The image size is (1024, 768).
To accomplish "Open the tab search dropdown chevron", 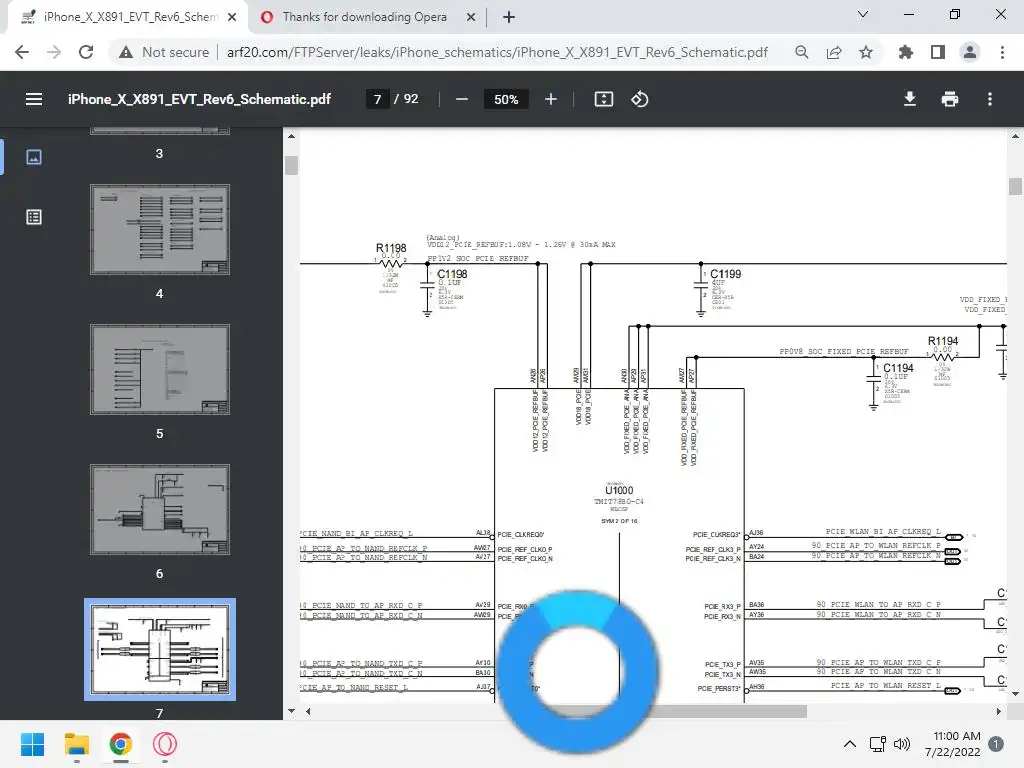I will coord(863,14).
